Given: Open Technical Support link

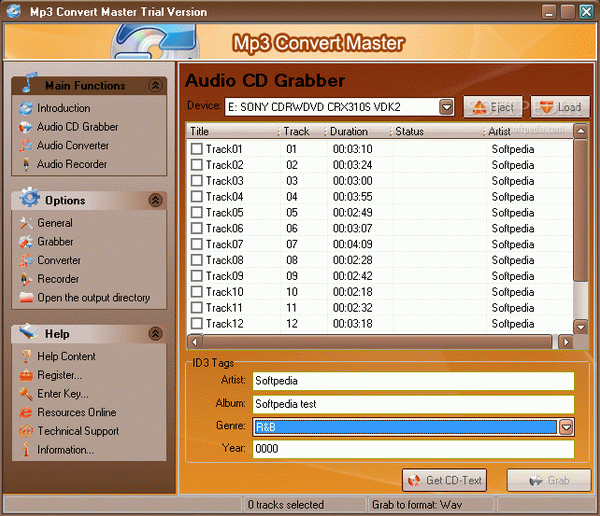Looking at the screenshot, I should (x=78, y=431).
